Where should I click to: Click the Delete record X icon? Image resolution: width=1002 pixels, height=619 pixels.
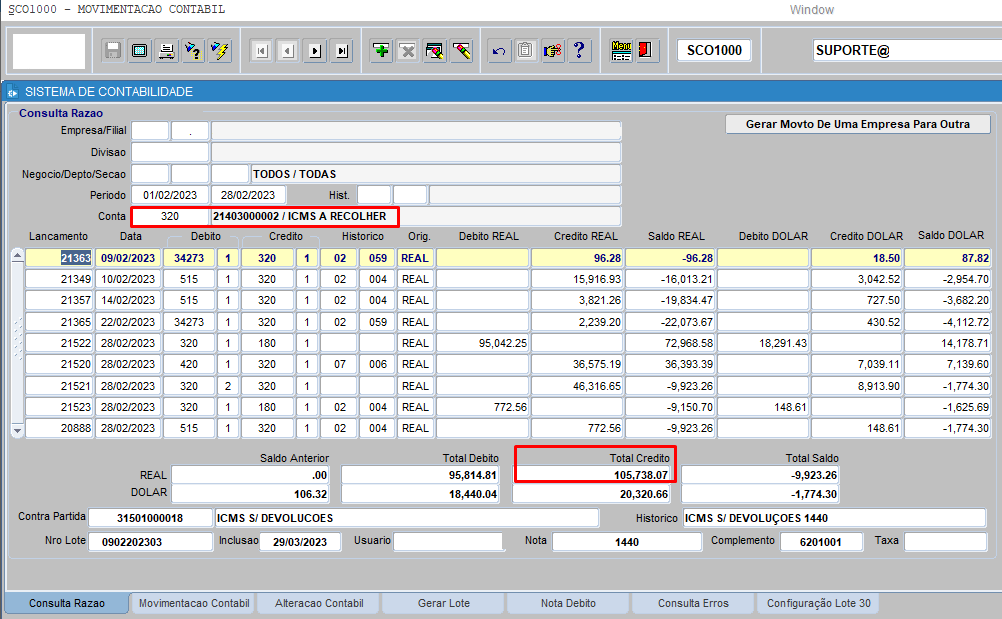[408, 50]
